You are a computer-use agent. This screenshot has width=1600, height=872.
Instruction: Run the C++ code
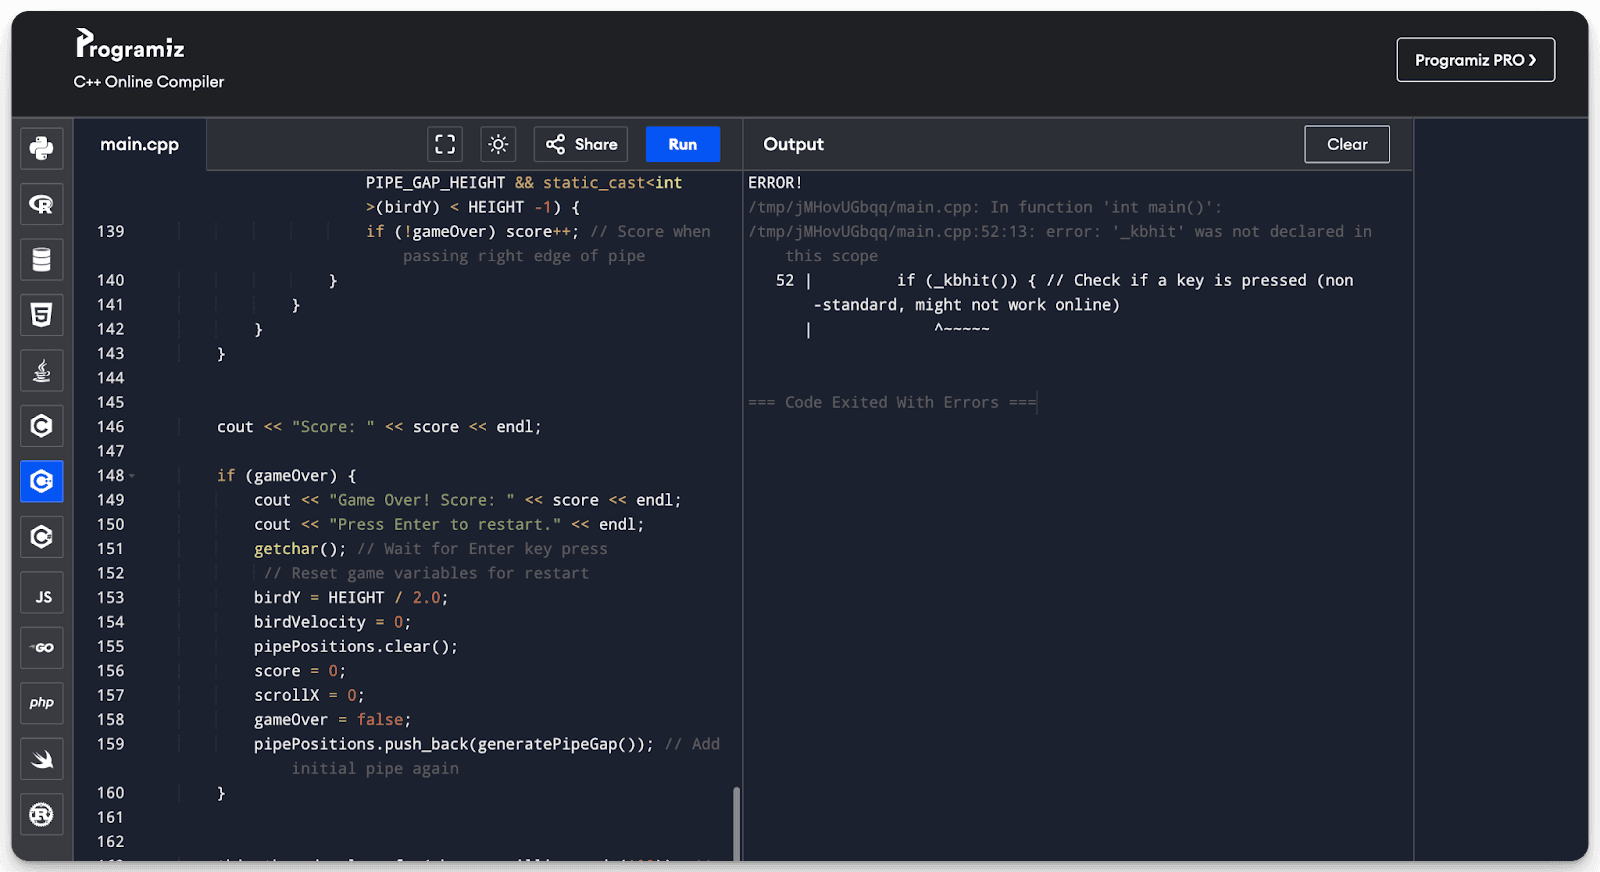pos(682,144)
